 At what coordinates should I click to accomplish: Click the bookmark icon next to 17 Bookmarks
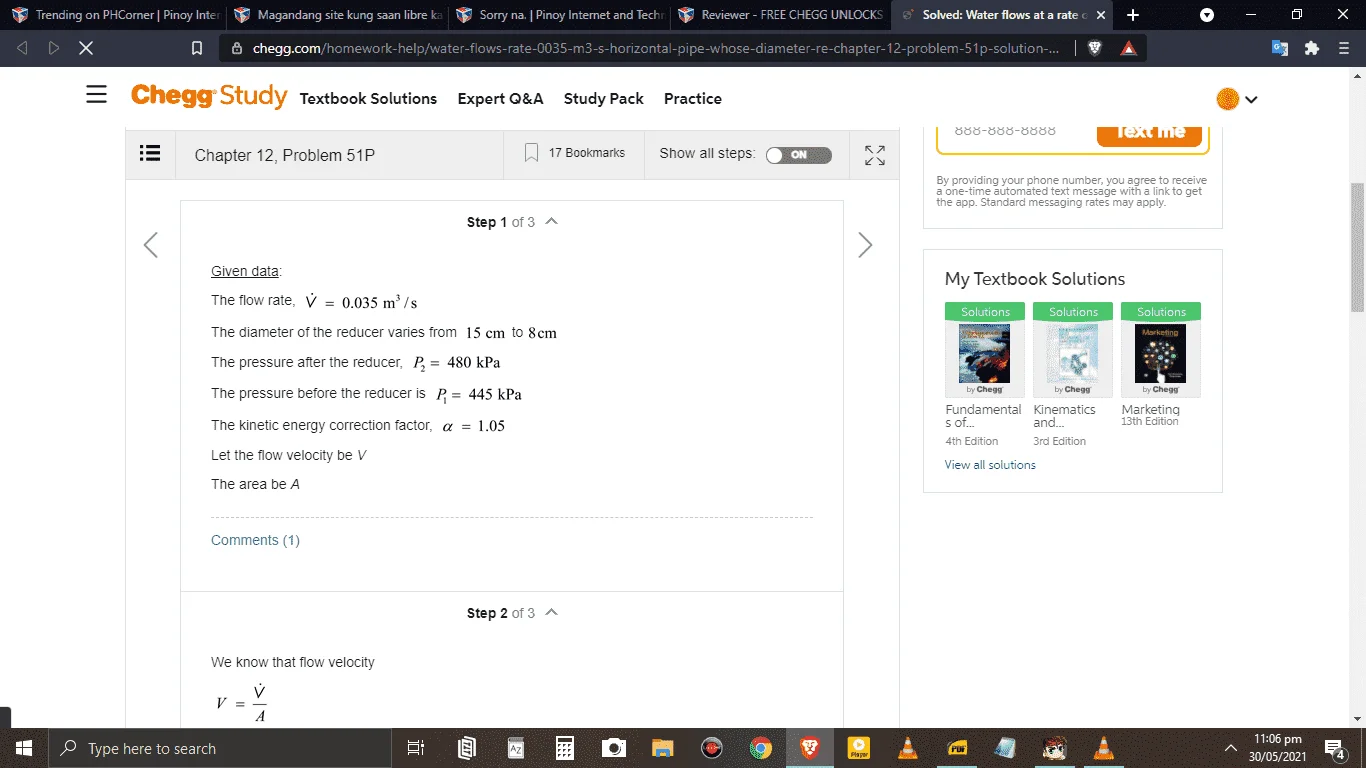tap(531, 153)
